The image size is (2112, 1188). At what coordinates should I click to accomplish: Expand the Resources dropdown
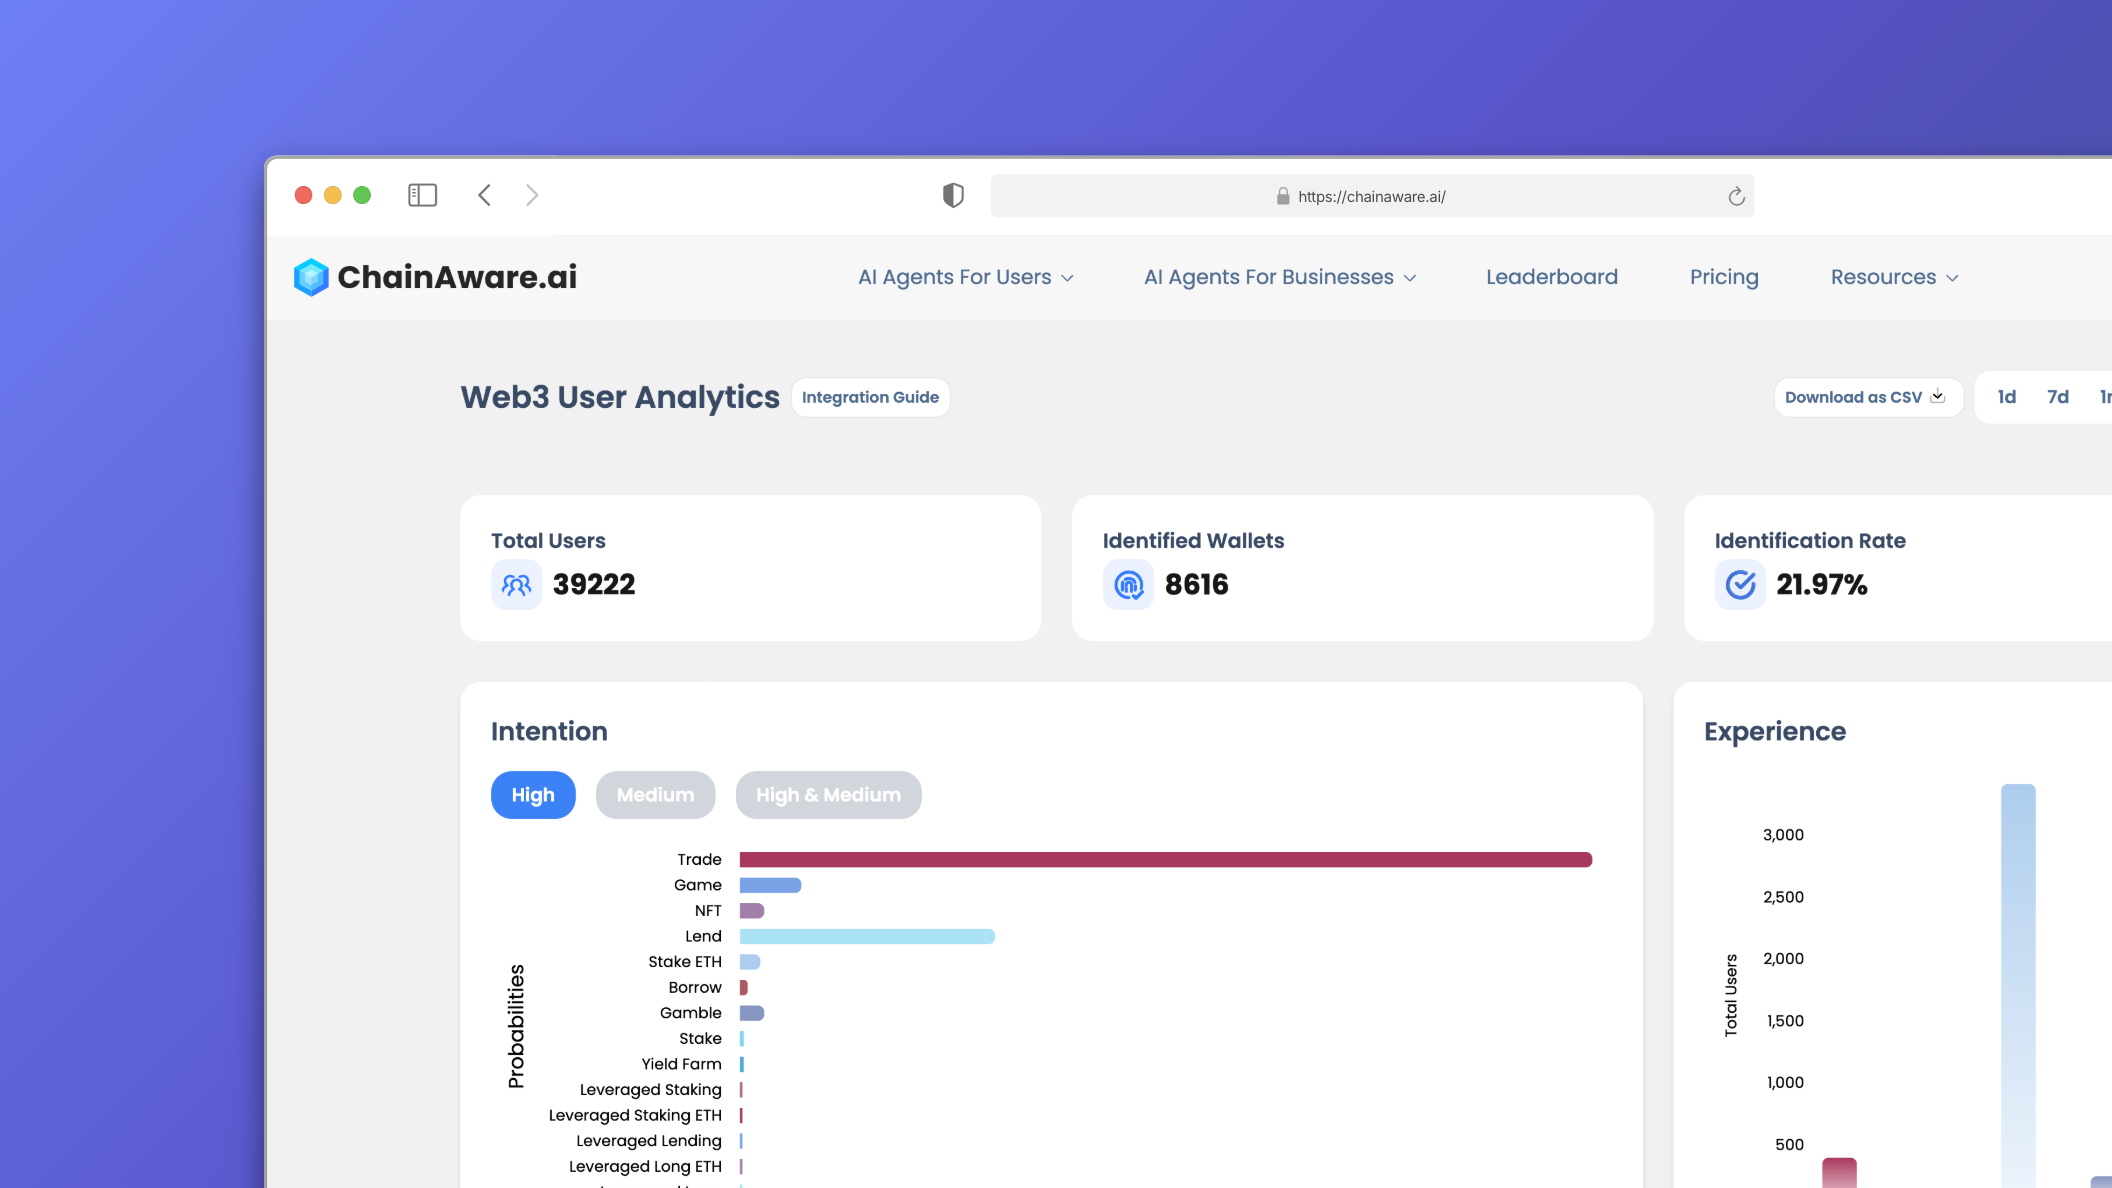tap(1894, 277)
